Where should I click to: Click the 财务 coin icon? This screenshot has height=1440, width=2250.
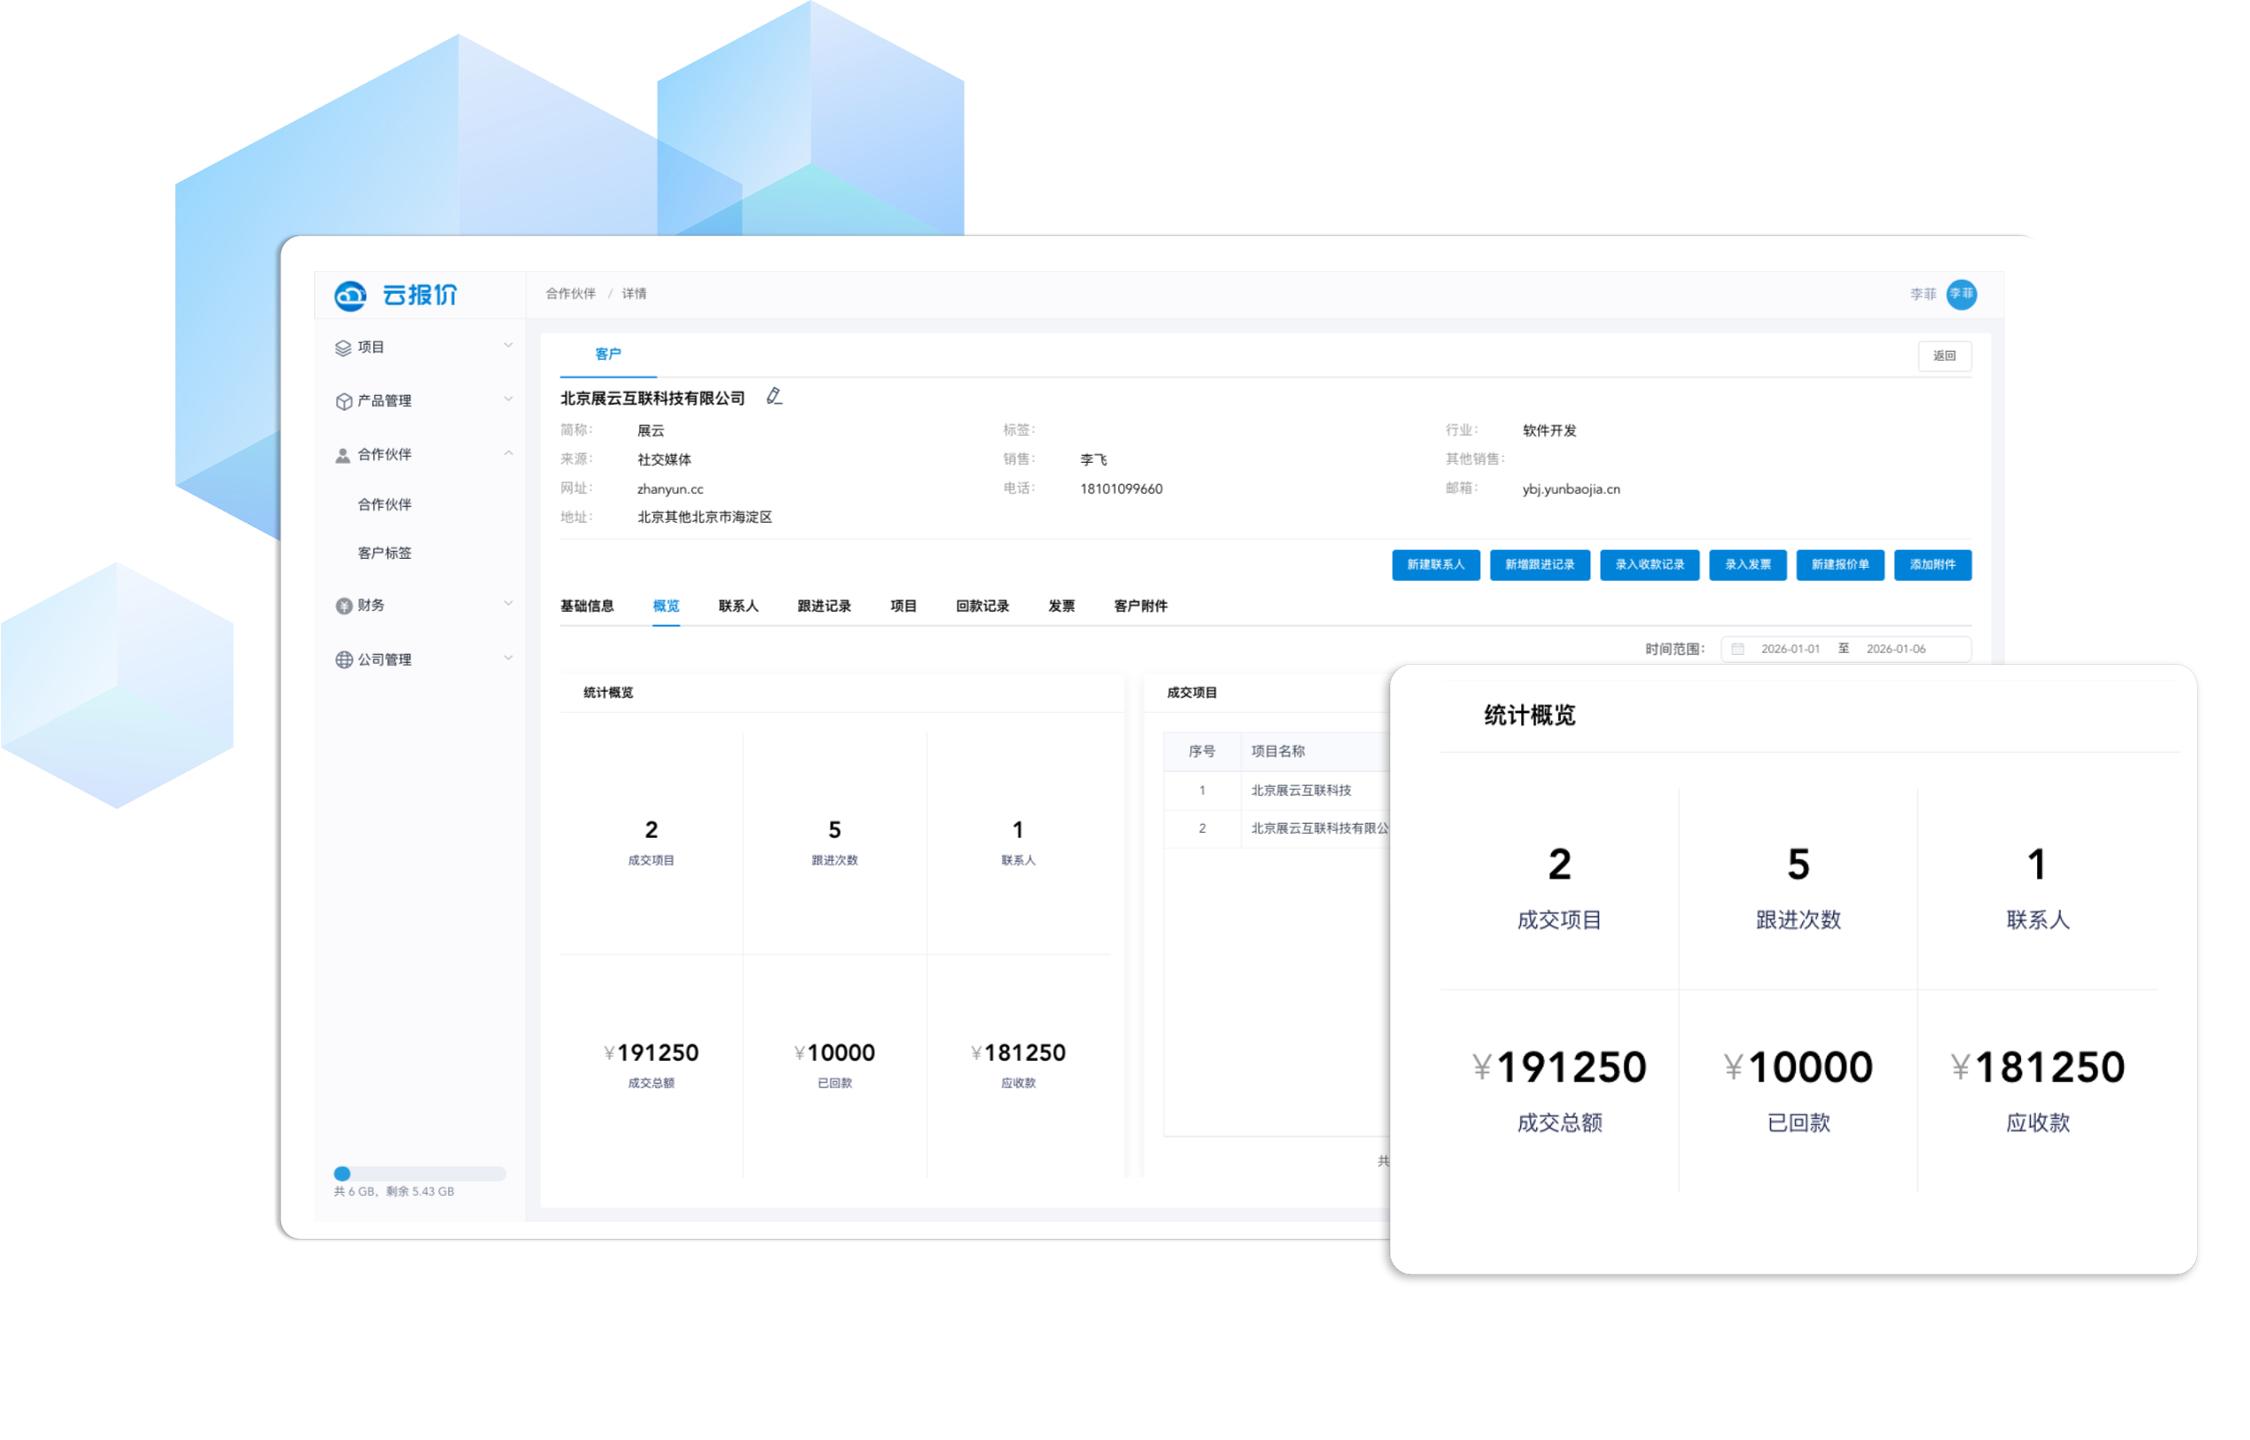point(343,606)
